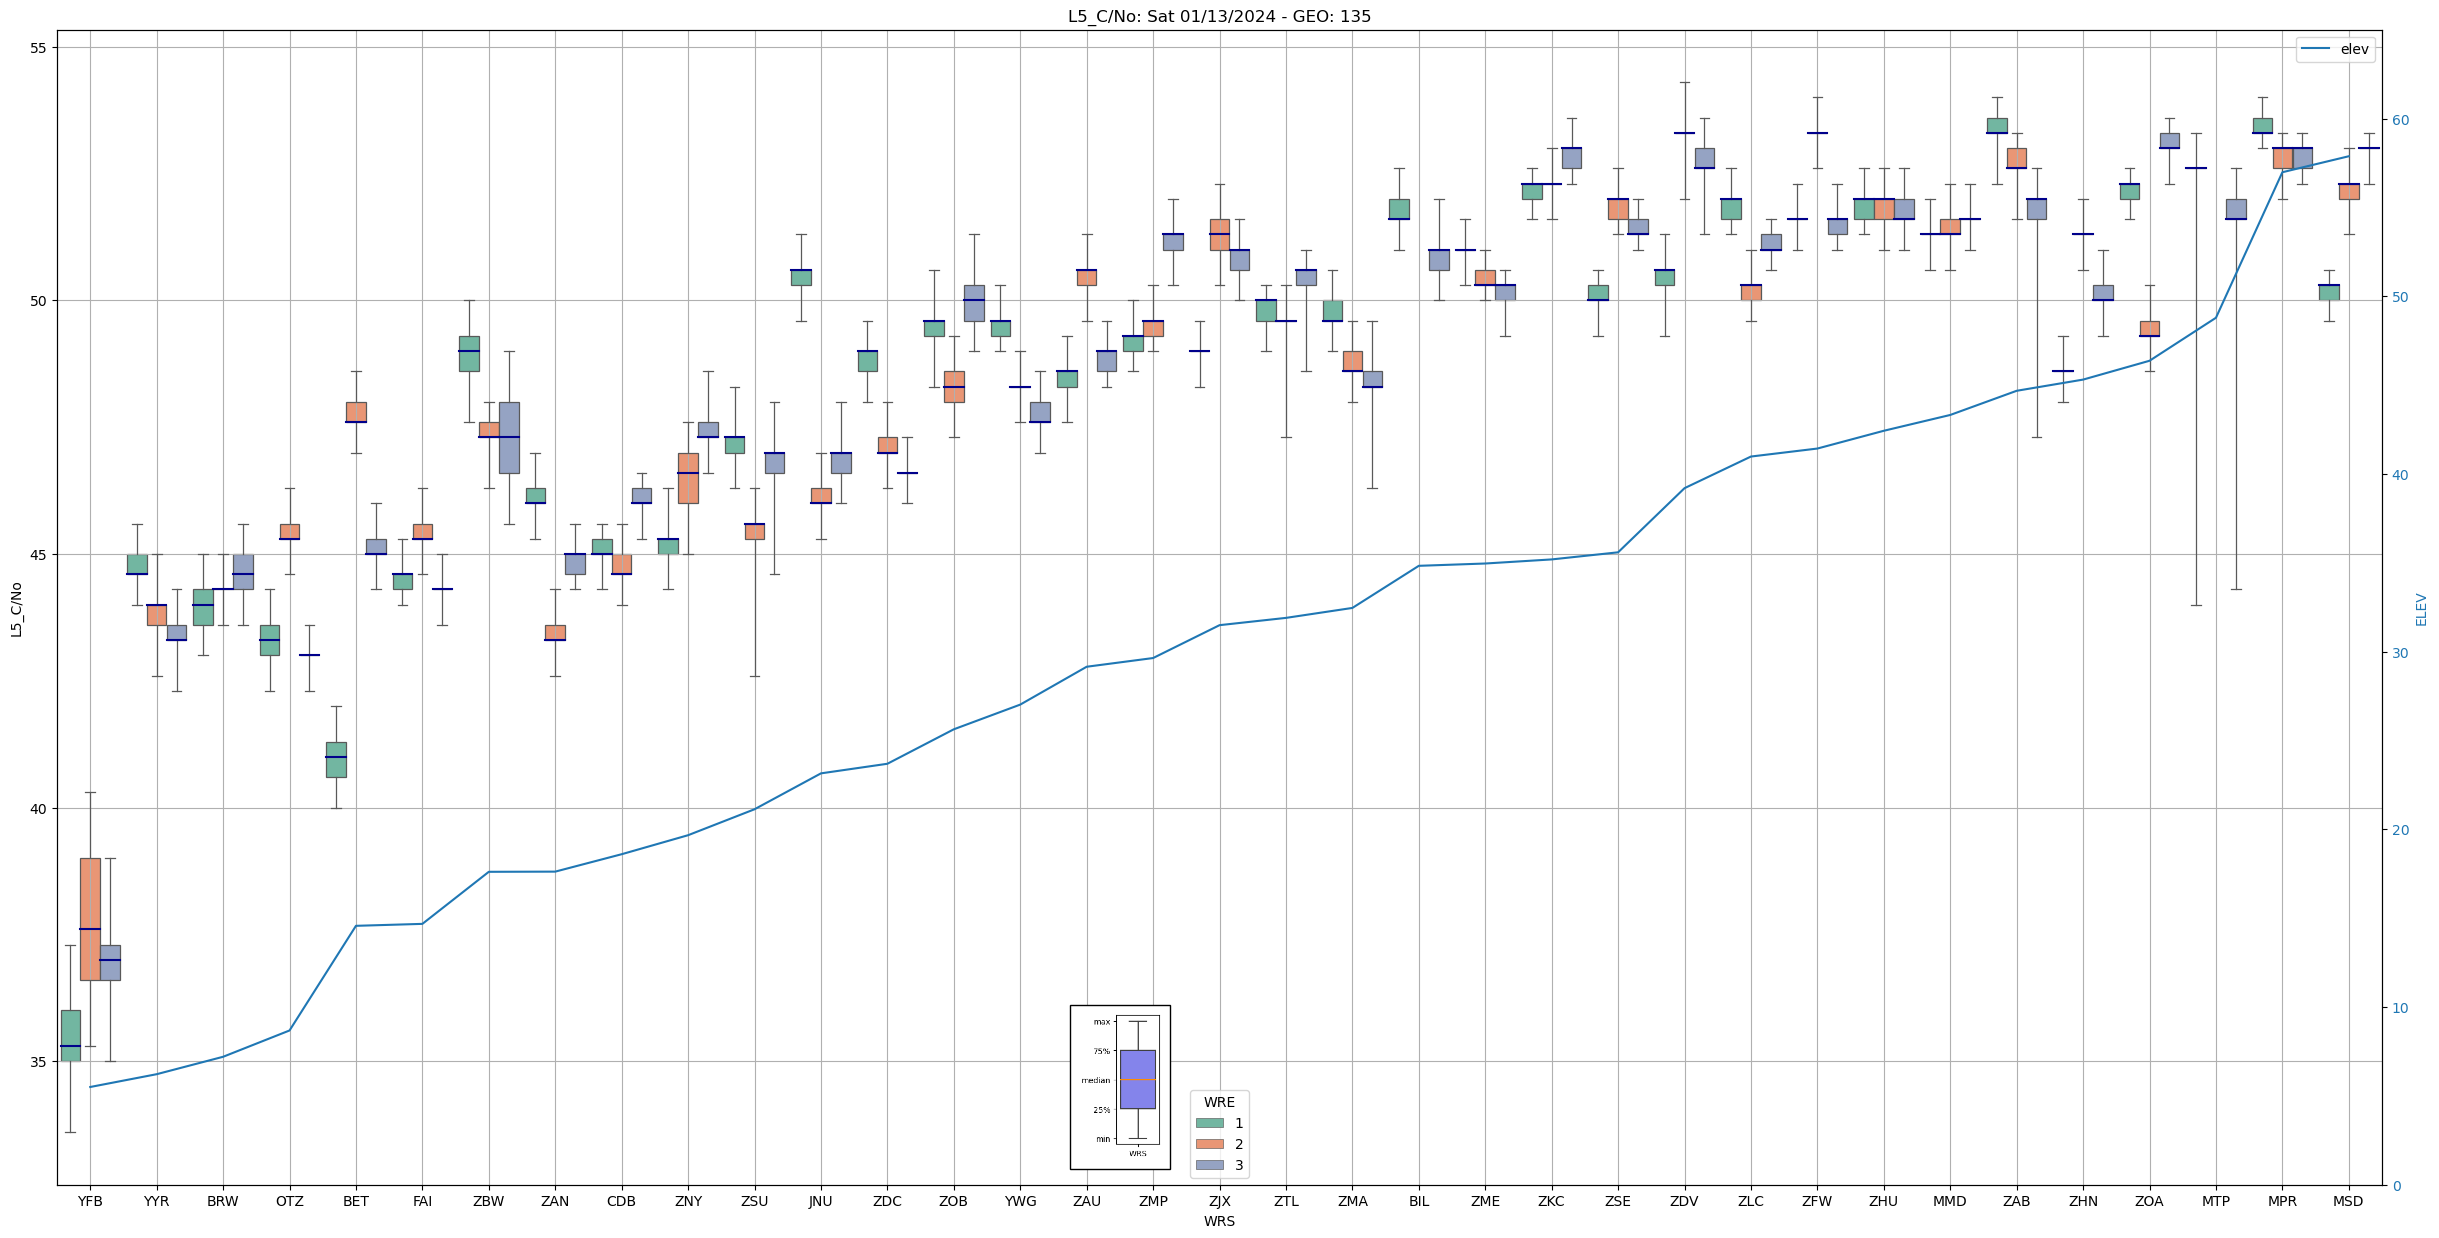Click the ELEV right-axis title
This screenshot has height=1238, width=2439.
coord(2420,609)
